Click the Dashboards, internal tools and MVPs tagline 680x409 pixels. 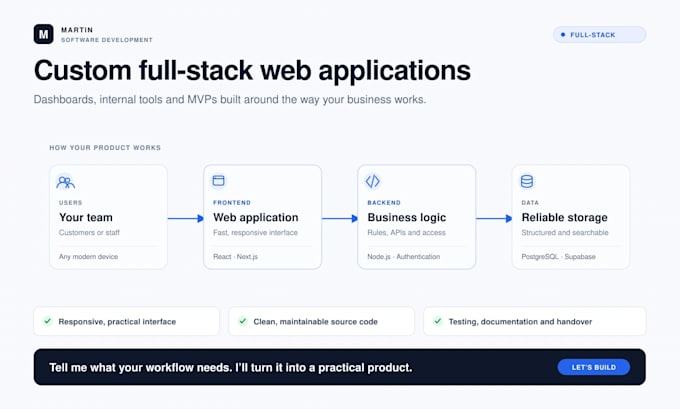tap(230, 99)
